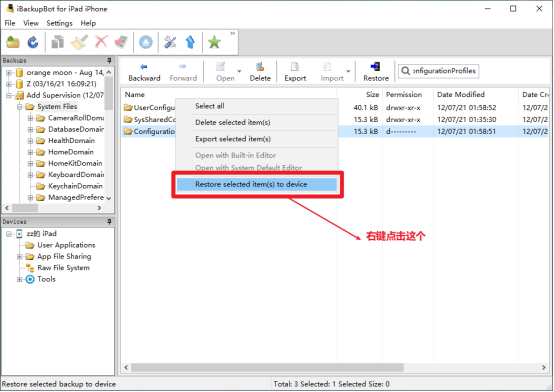Pin the Backups panel
Image resolution: width=554 pixels, height=392 pixels.
(109, 60)
